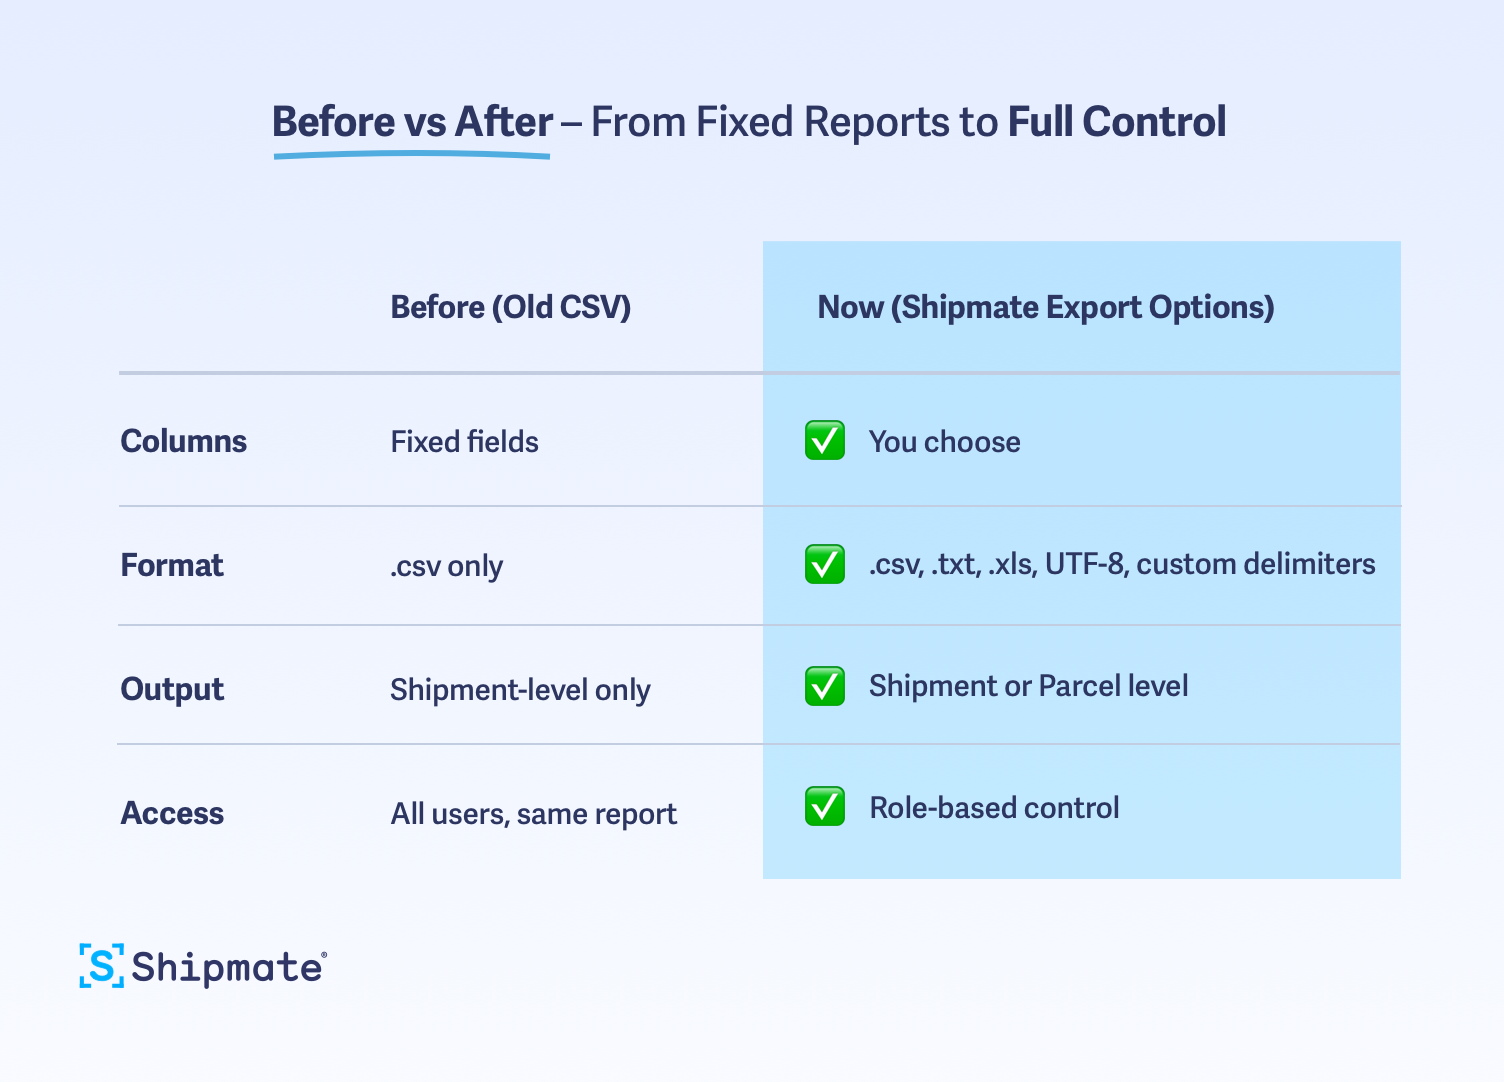Click the Shipment-level only text

pyautogui.click(x=520, y=690)
